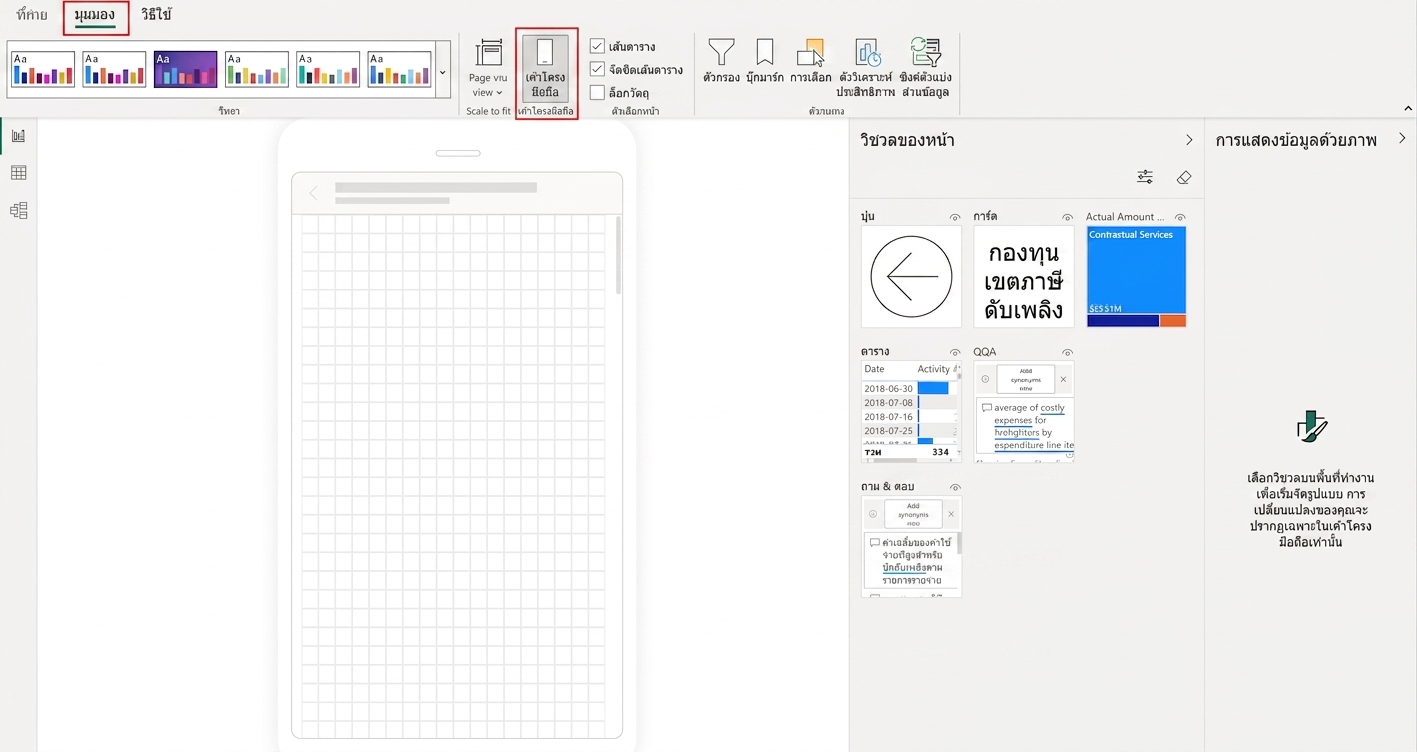Click Add synonyms button in QQA visual
The image size is (1417, 752).
(x=1024, y=379)
